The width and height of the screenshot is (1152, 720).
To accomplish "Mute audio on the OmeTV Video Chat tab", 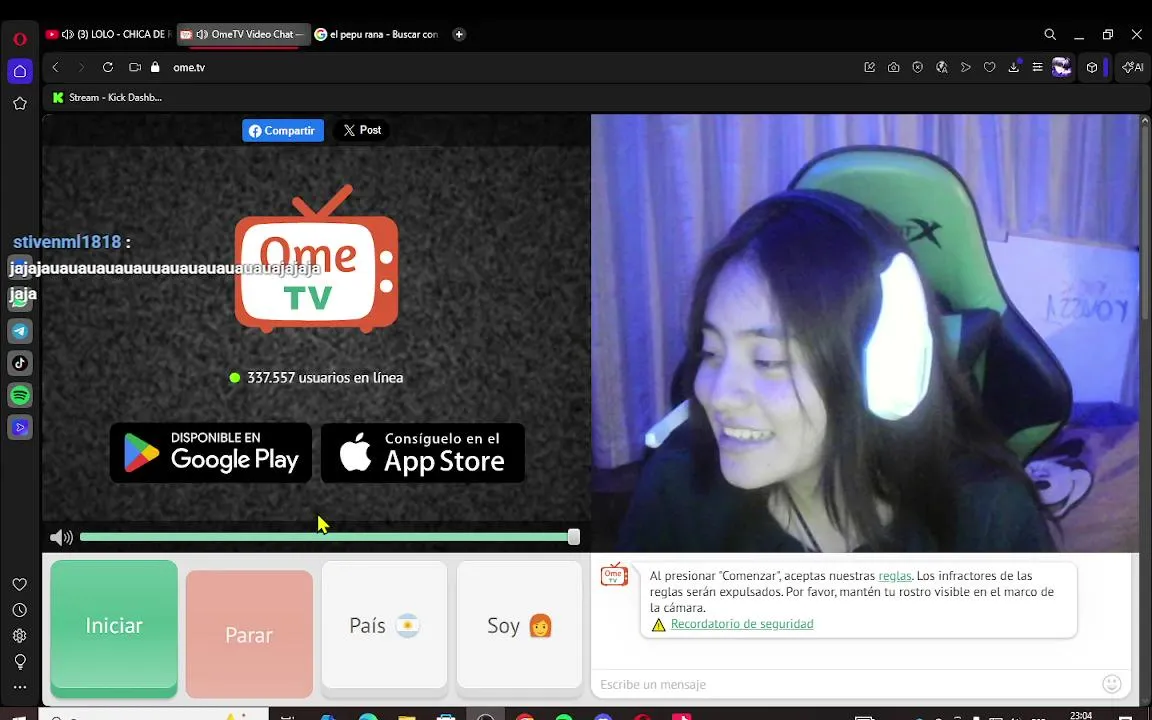I will (x=202, y=35).
